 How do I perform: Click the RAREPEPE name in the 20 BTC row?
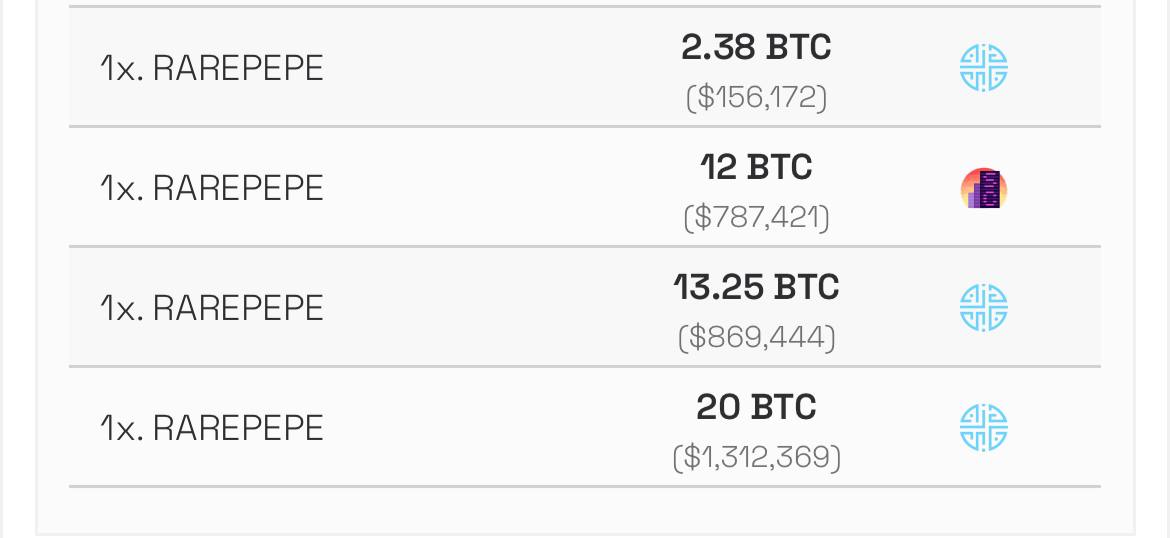[238, 428]
